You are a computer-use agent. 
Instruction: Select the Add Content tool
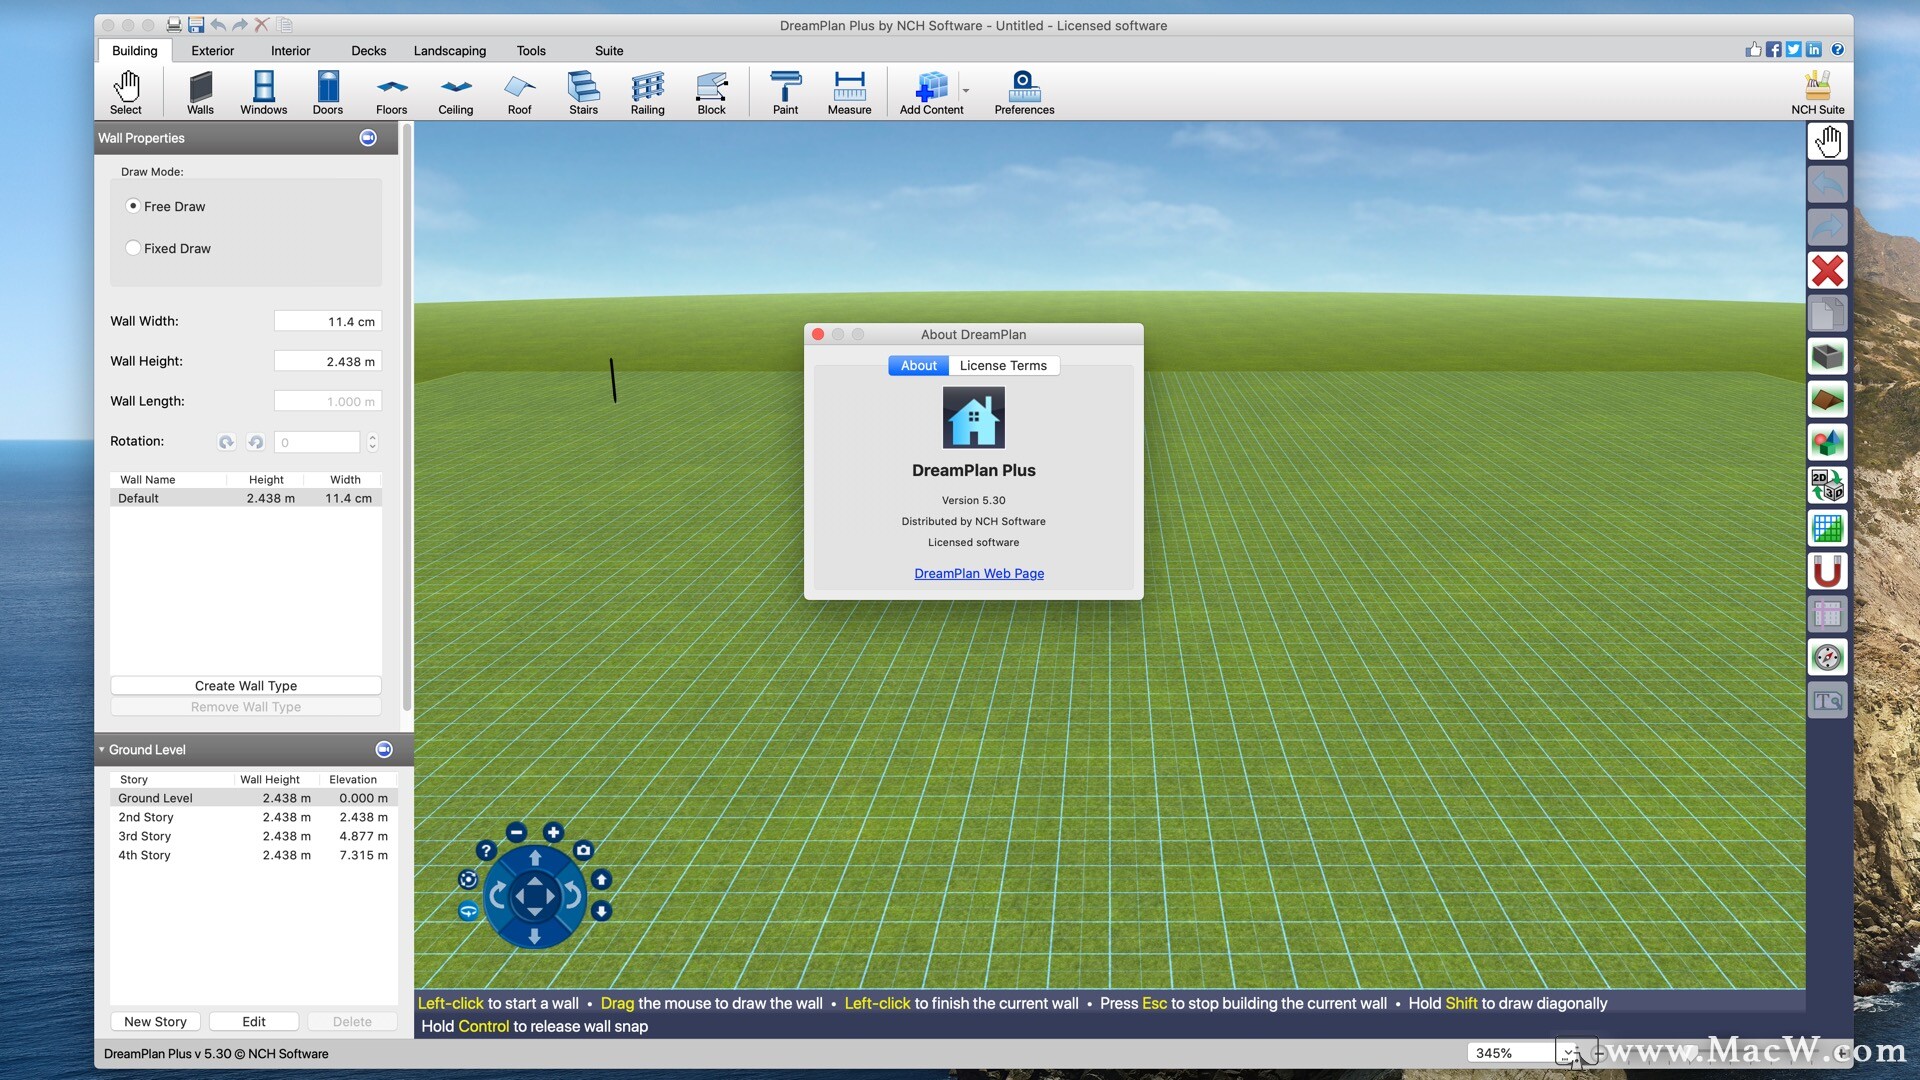931,91
